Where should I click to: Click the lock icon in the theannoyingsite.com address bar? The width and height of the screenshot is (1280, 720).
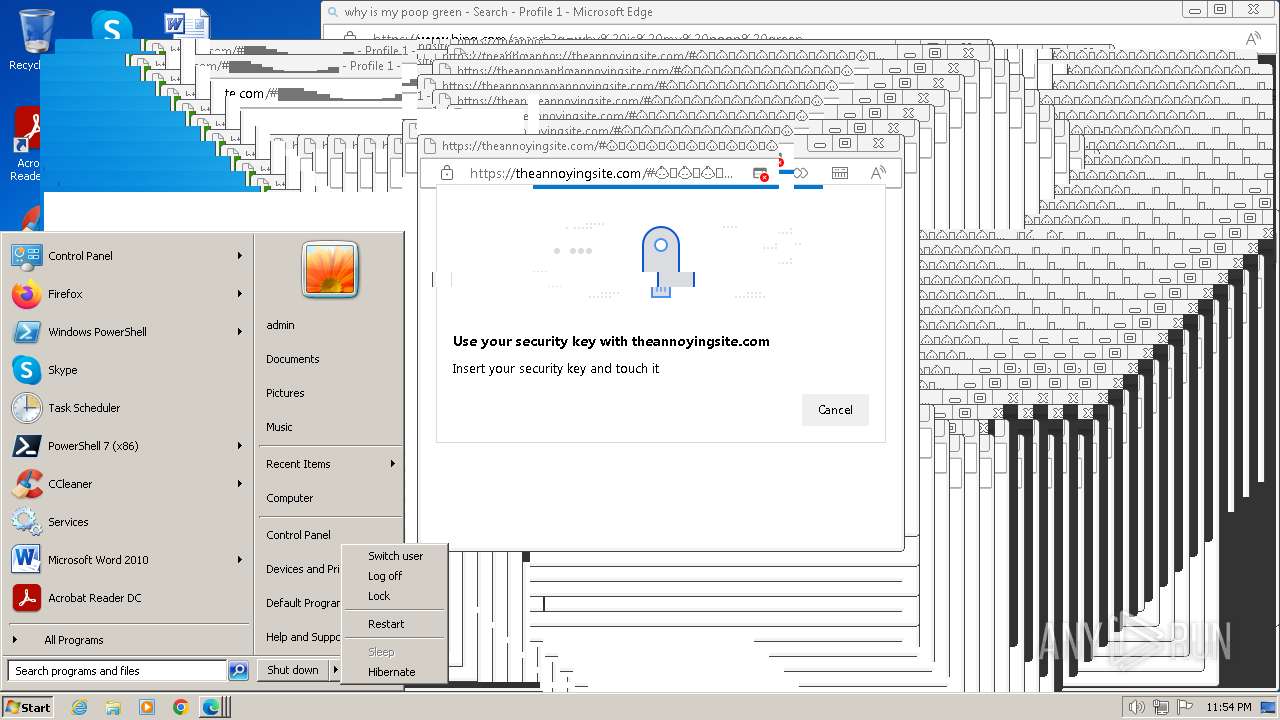(447, 173)
